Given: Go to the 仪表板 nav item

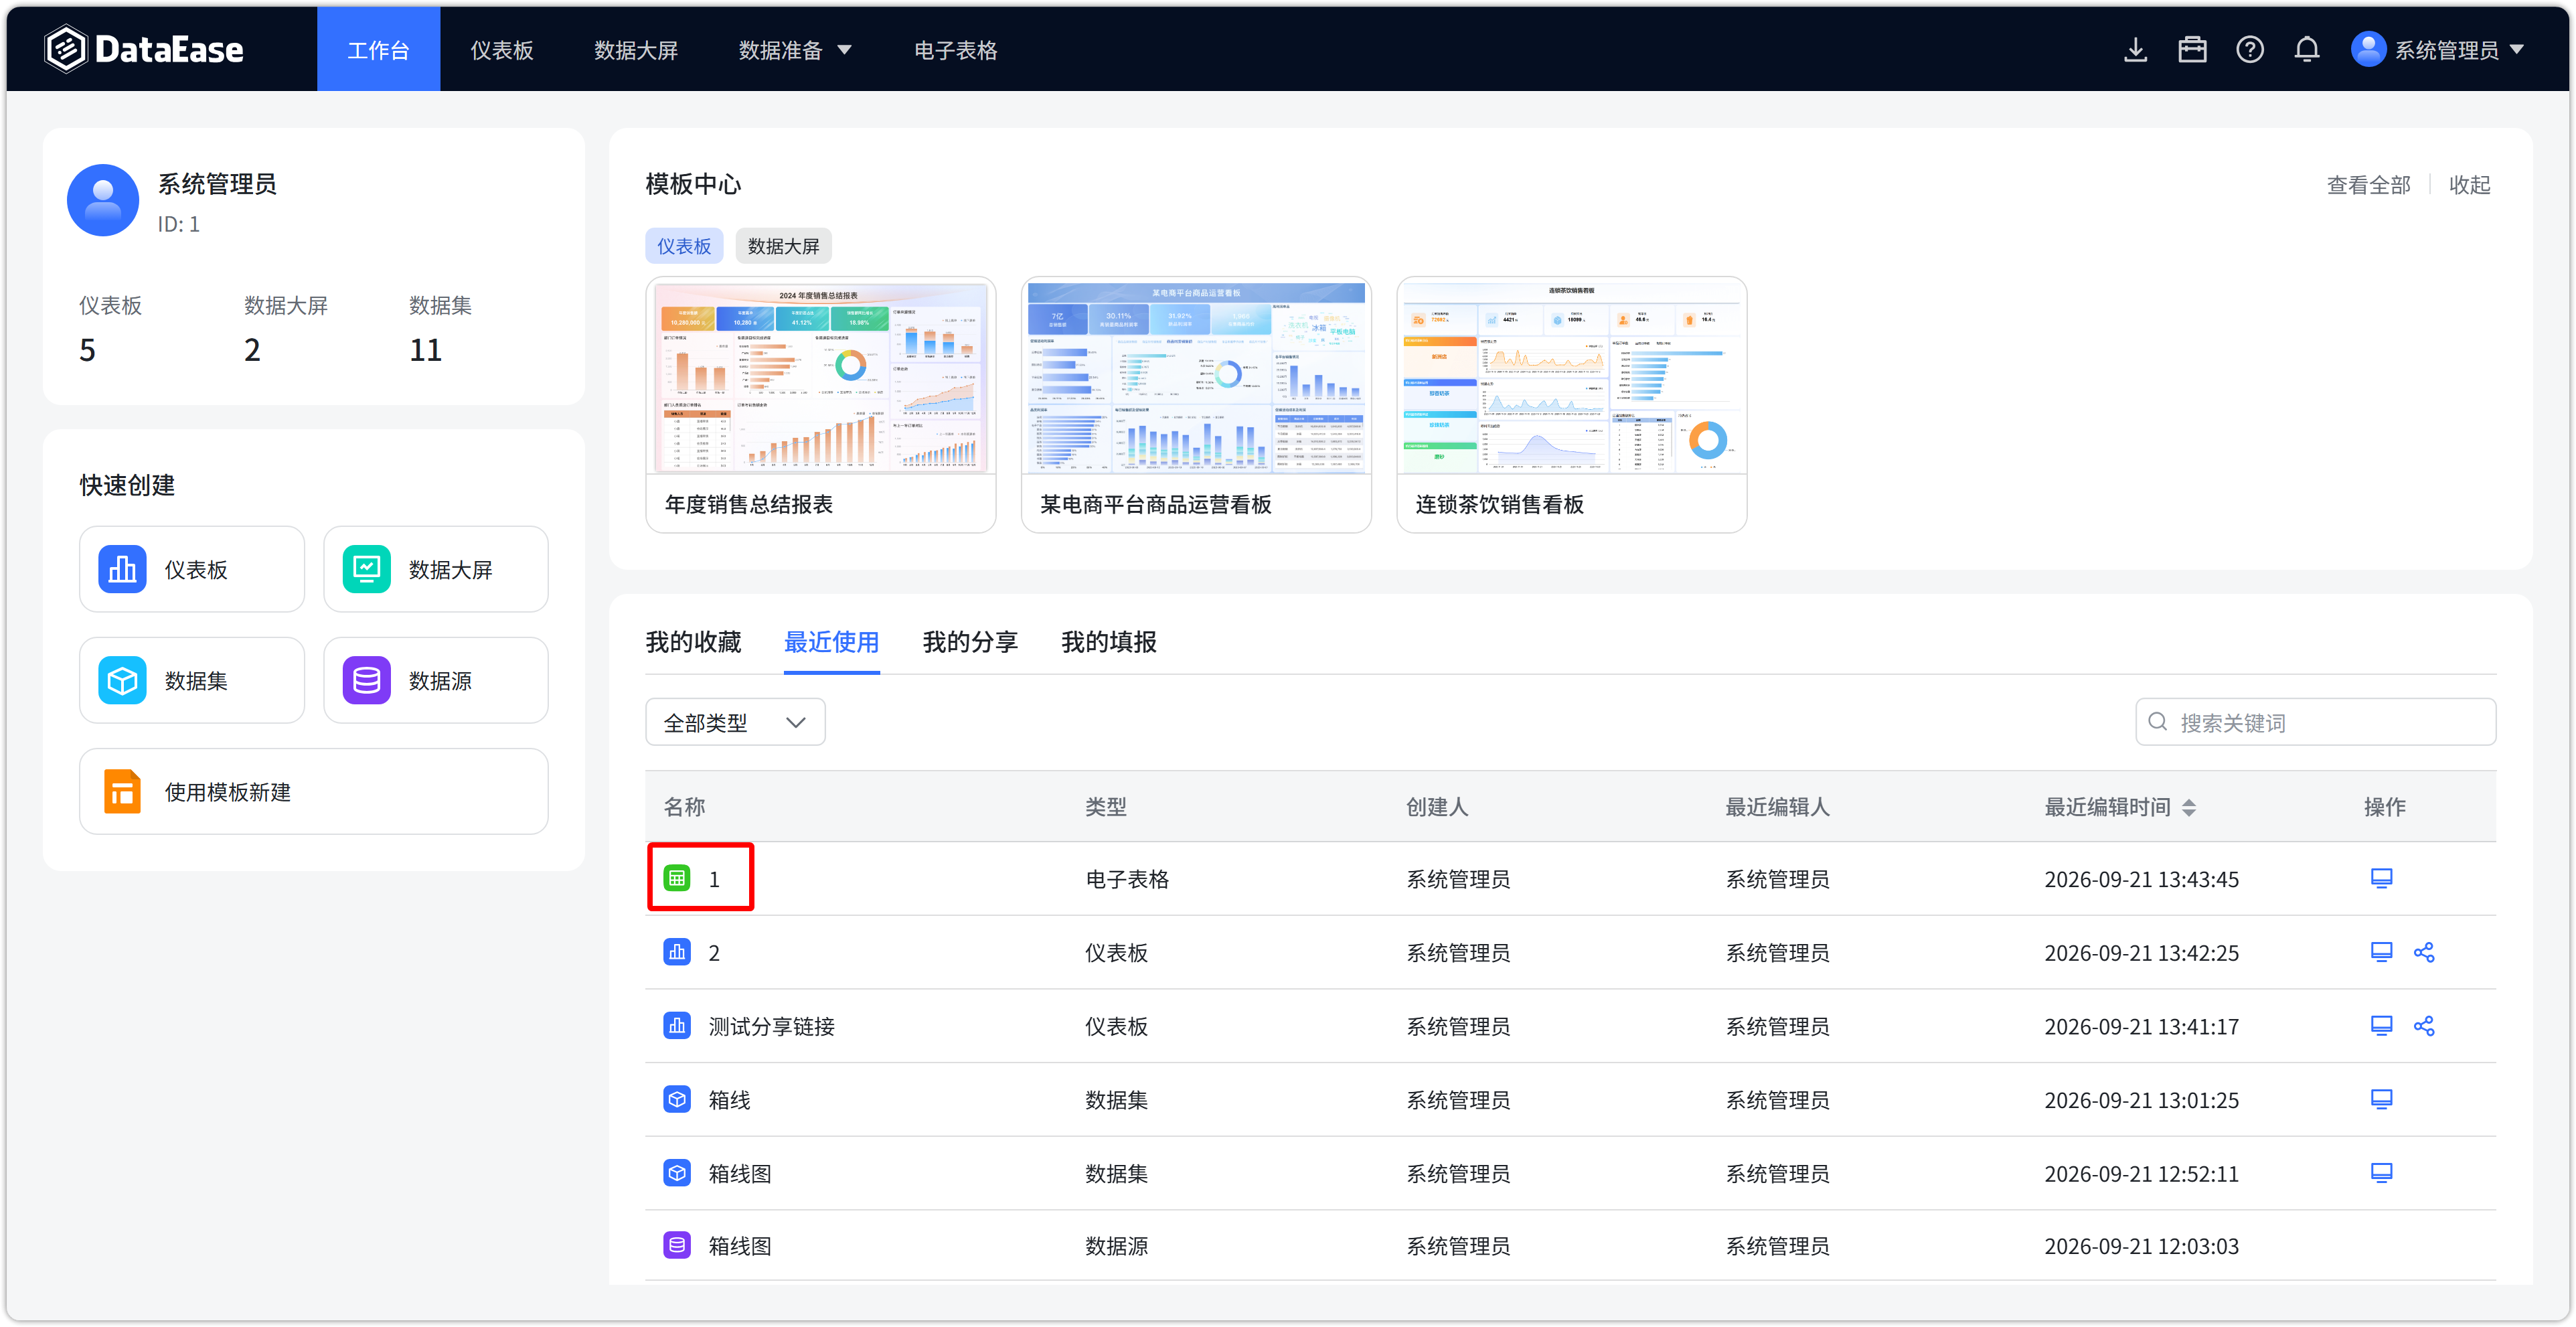Looking at the screenshot, I should tap(502, 50).
